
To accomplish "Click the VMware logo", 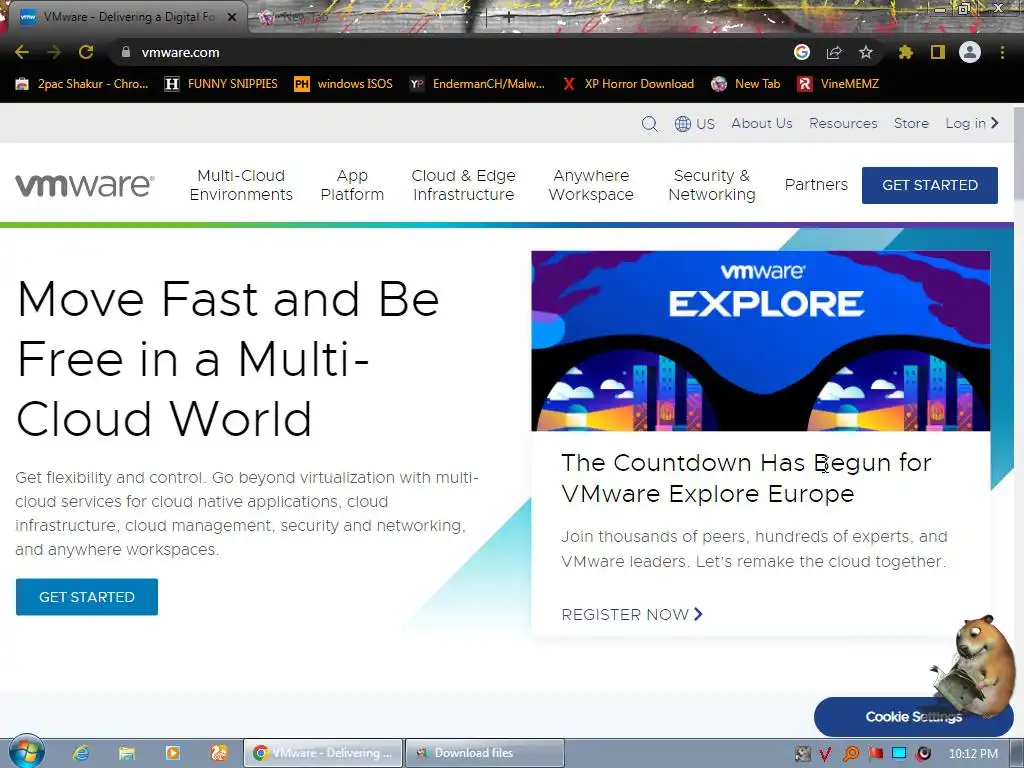I will click(x=85, y=185).
